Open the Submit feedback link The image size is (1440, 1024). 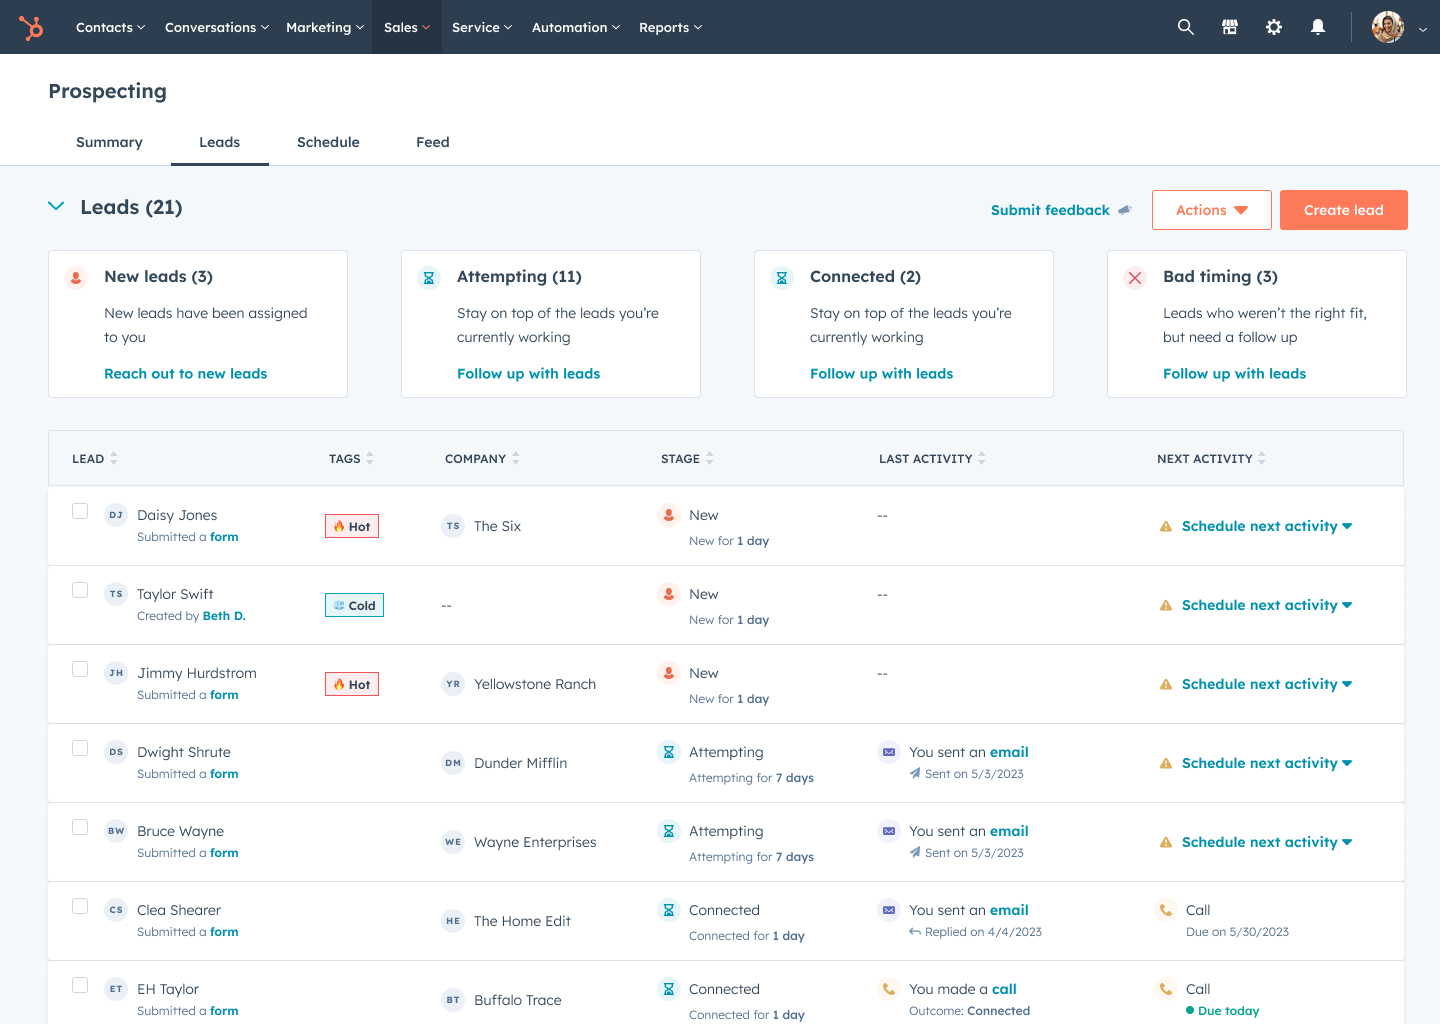click(x=1050, y=210)
